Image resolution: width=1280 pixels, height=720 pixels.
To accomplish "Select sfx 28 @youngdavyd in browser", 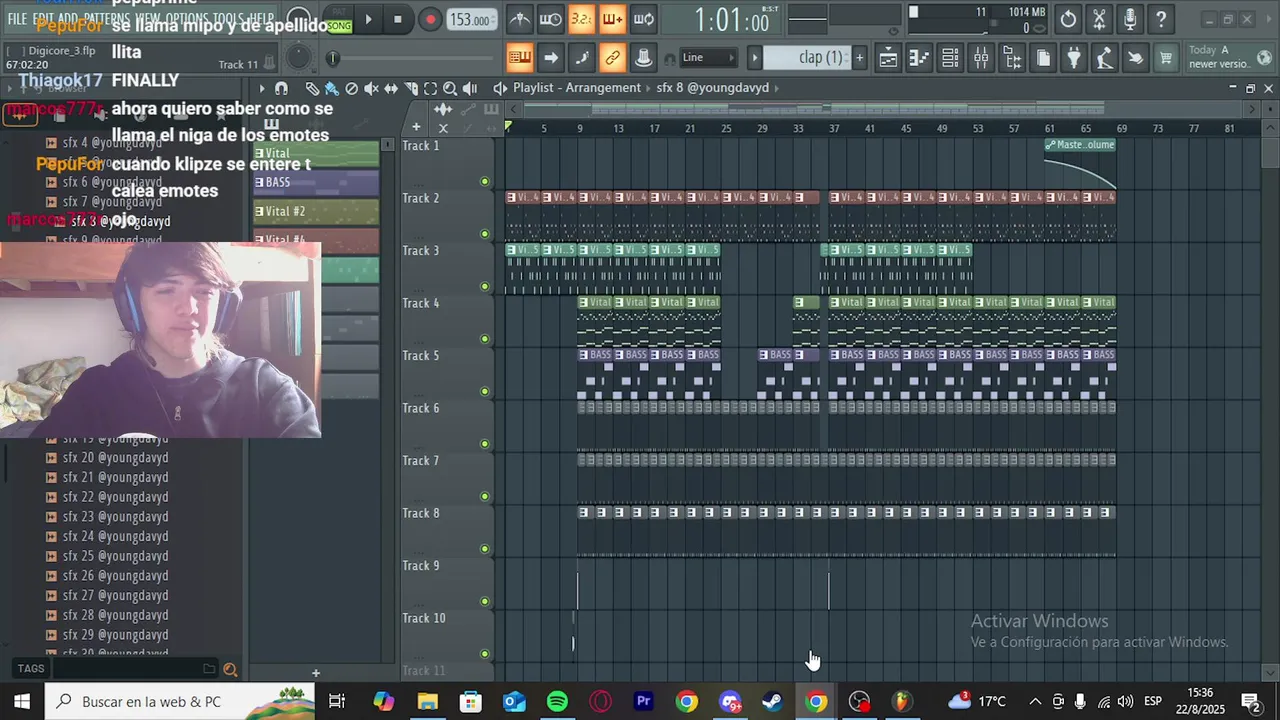I will tap(115, 615).
